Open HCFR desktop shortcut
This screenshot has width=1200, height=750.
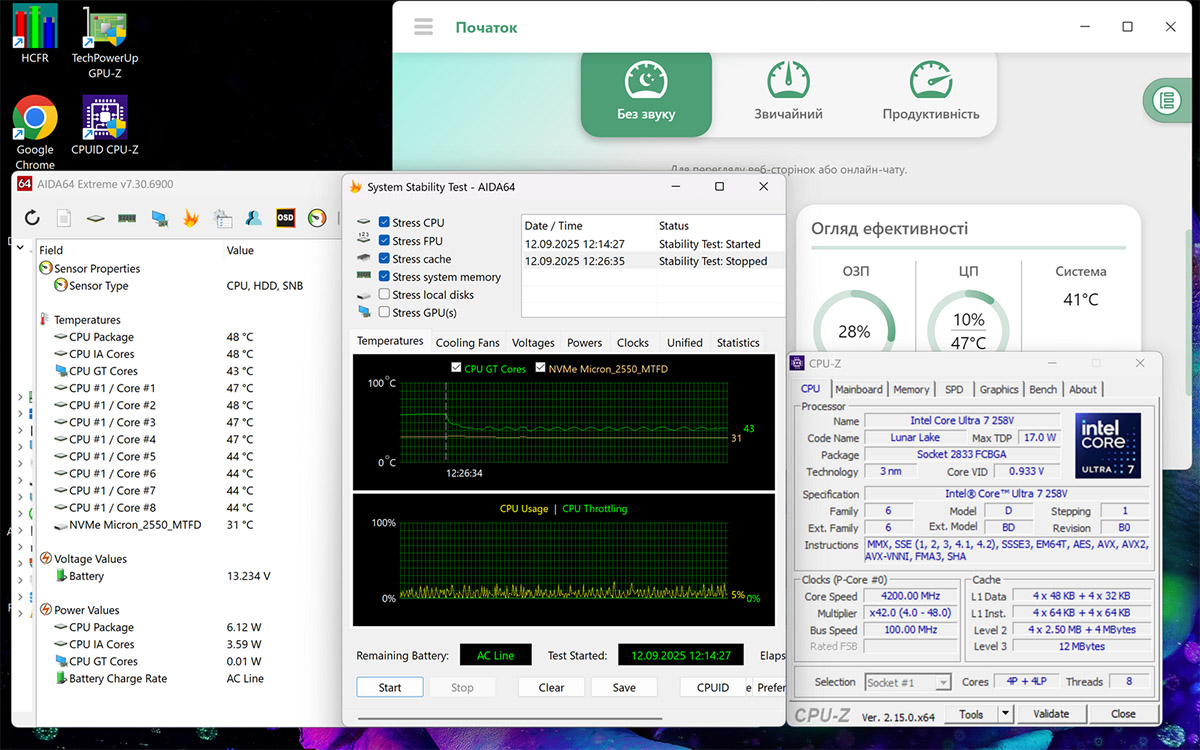(35, 34)
